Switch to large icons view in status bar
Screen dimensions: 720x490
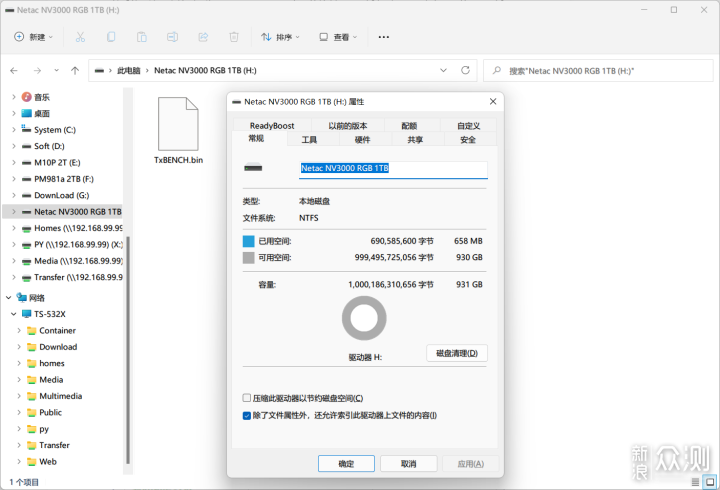[710, 482]
